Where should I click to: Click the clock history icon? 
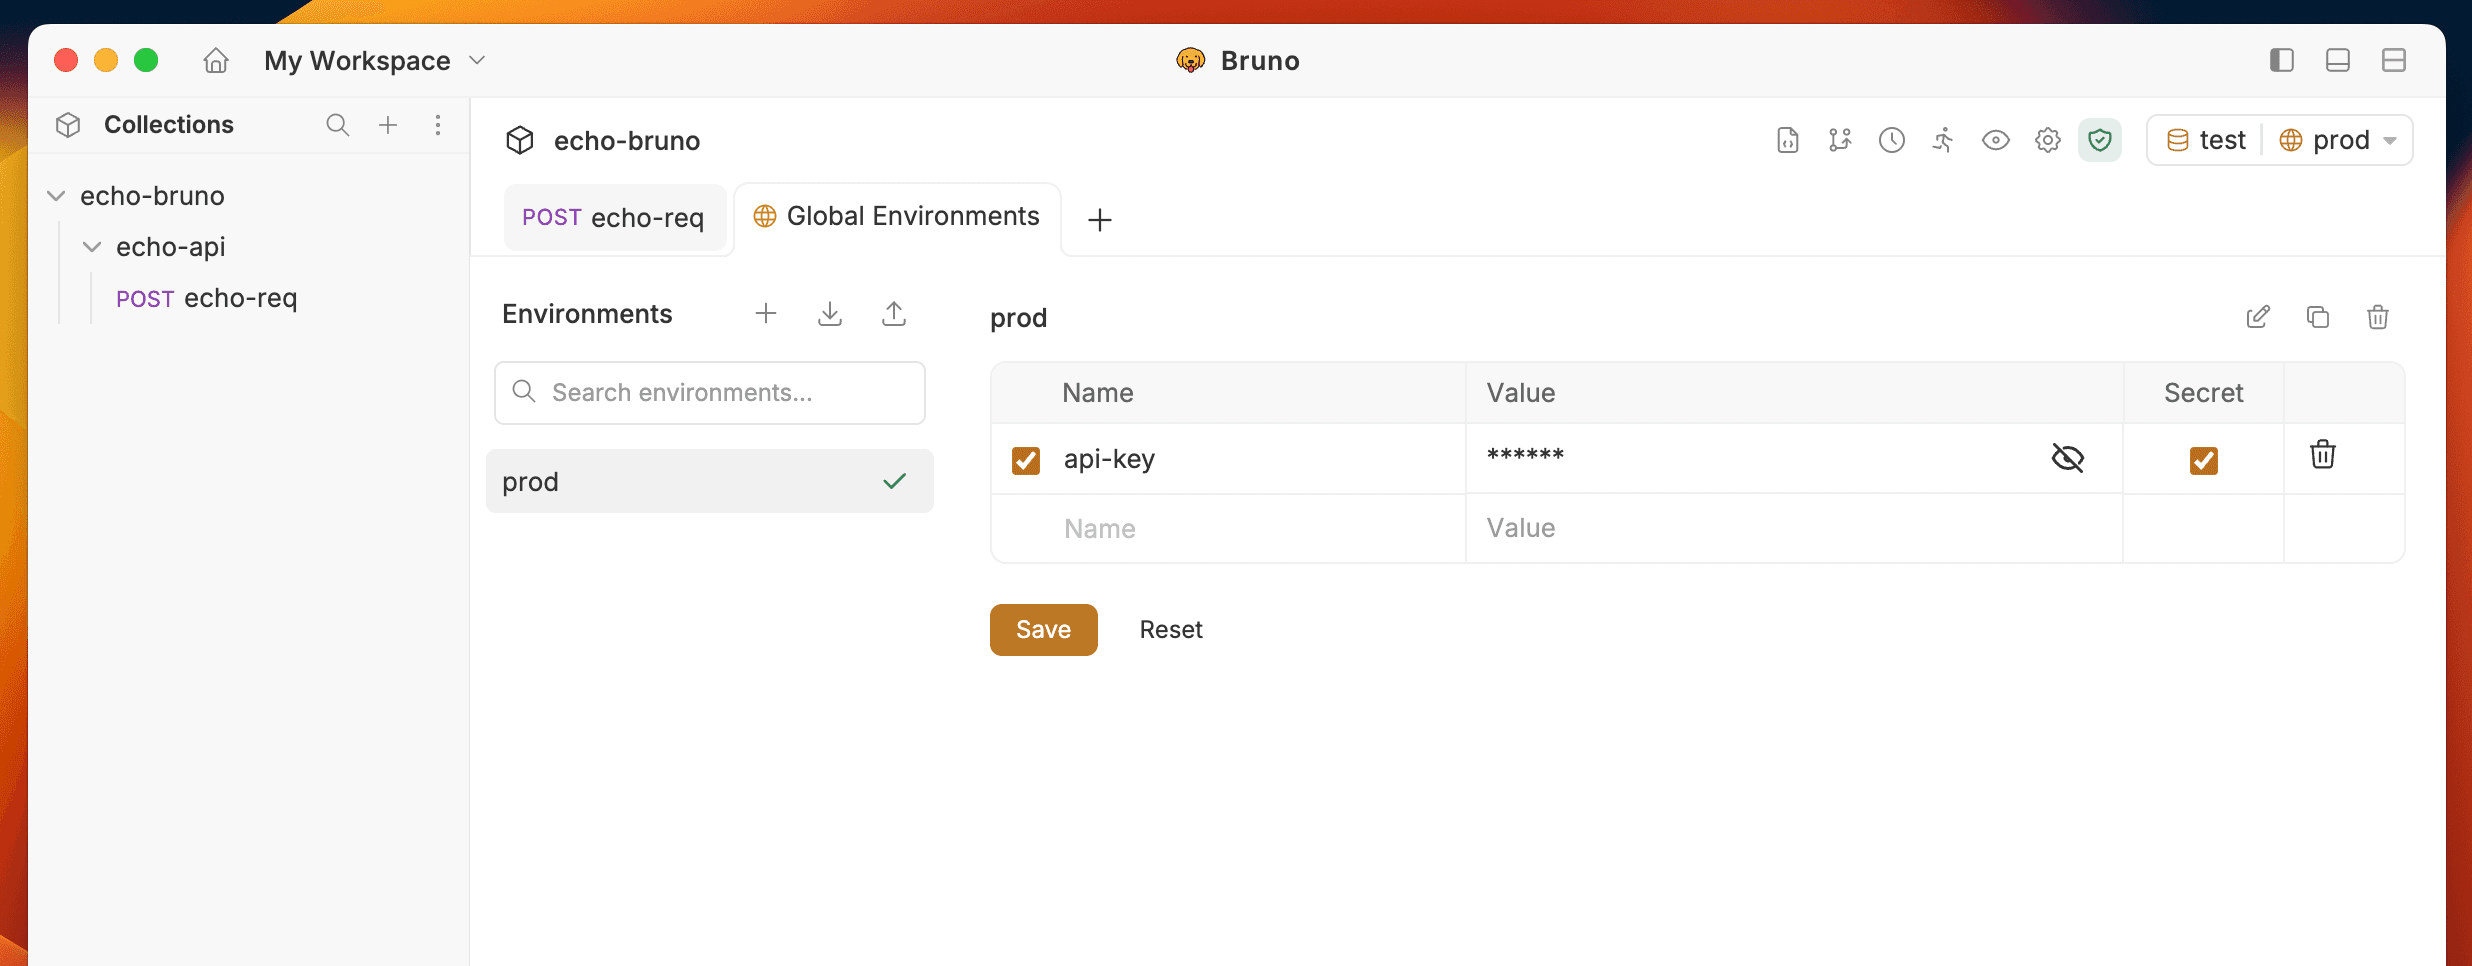click(x=1891, y=140)
